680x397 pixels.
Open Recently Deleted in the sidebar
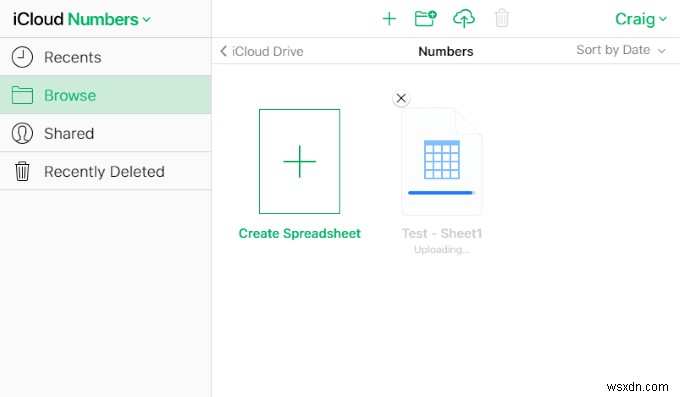coord(105,171)
